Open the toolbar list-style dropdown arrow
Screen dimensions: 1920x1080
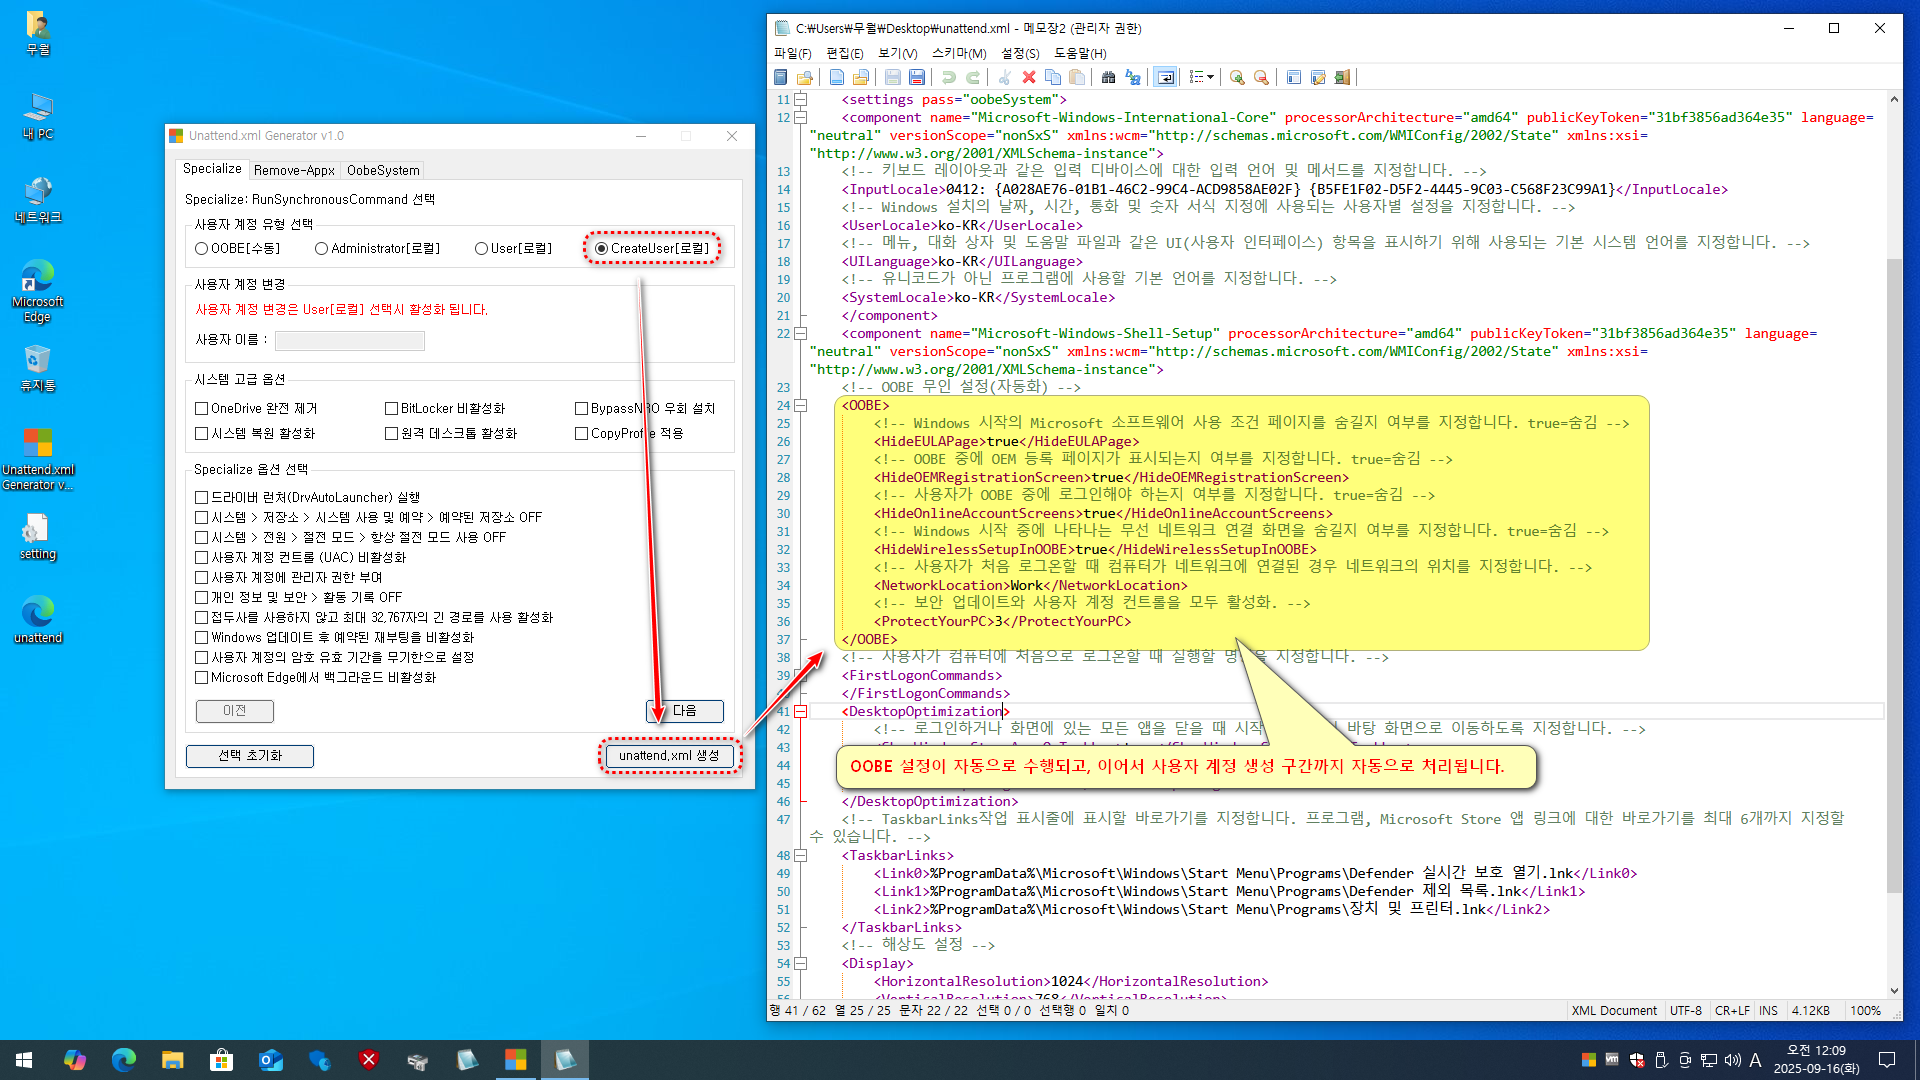(x=1211, y=77)
